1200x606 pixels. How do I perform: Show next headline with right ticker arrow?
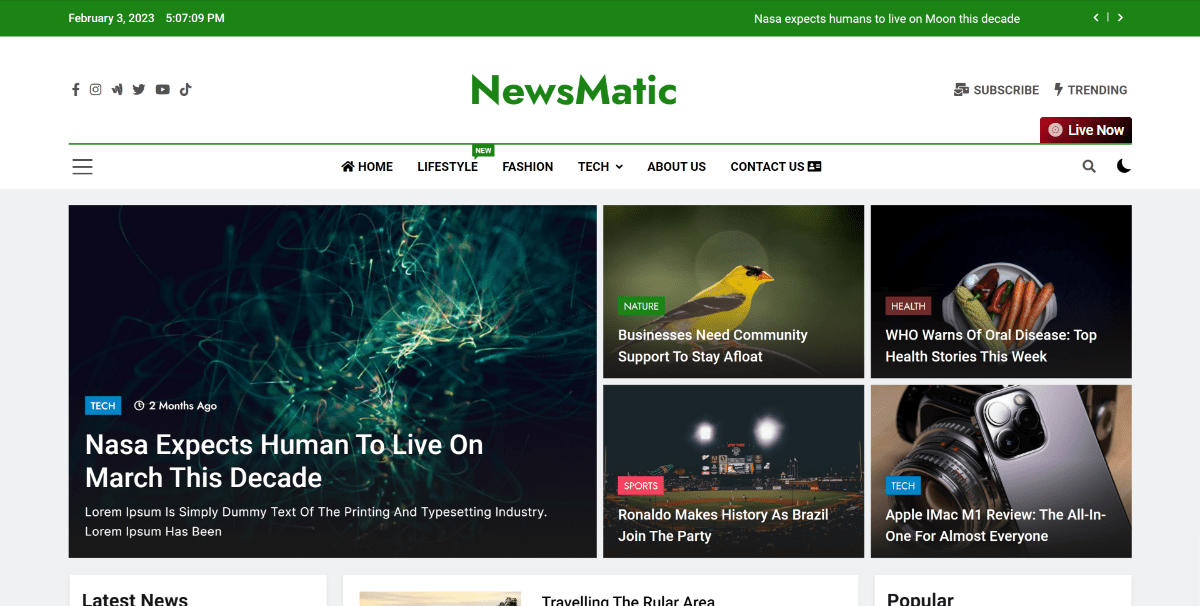pyautogui.click(x=1119, y=17)
